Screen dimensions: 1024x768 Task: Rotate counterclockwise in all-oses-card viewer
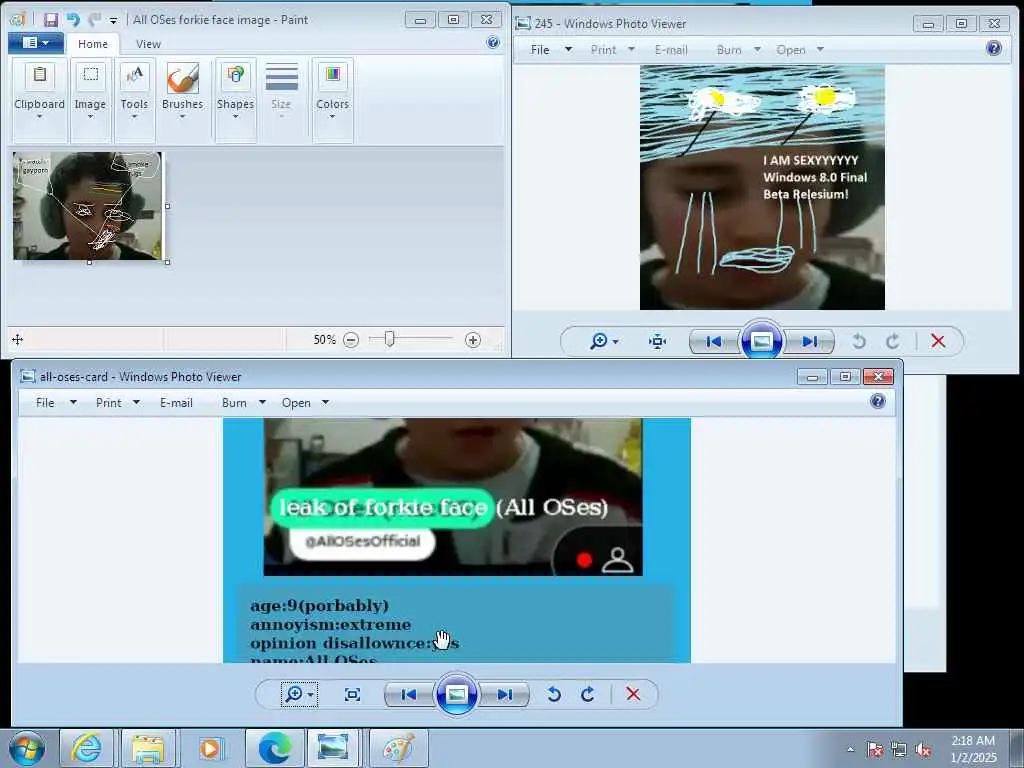[x=554, y=694]
